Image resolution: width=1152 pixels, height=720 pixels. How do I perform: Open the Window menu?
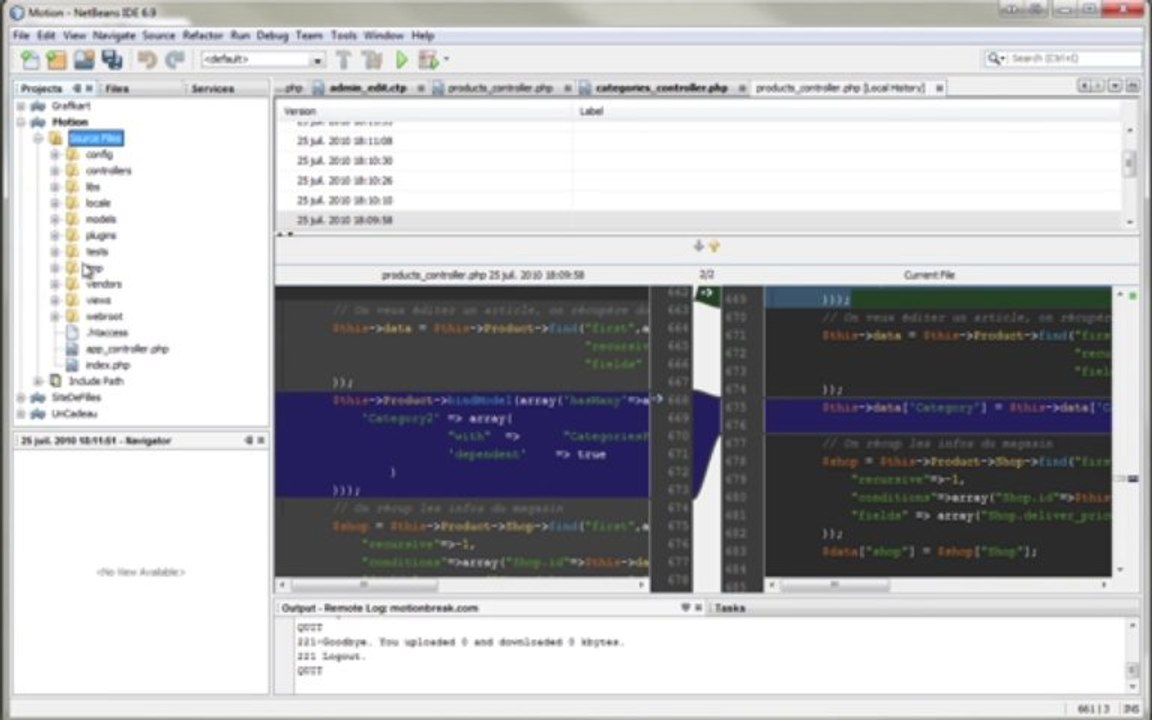click(x=384, y=35)
